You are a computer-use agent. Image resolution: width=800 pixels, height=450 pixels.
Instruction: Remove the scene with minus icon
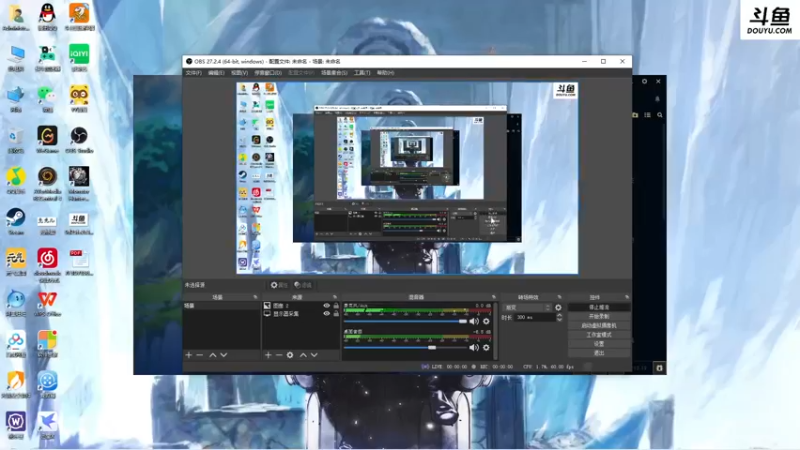(x=199, y=355)
